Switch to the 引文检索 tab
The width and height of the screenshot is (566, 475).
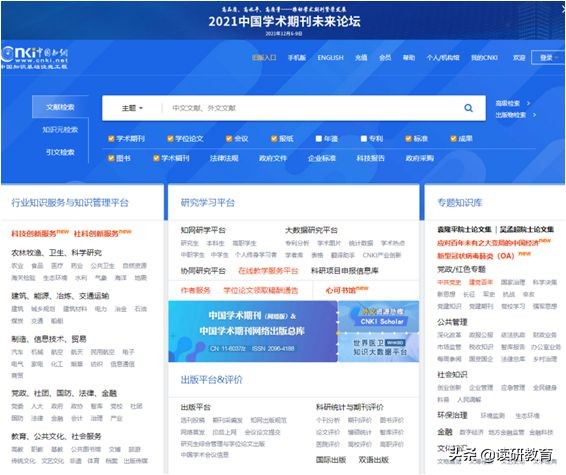click(x=60, y=152)
